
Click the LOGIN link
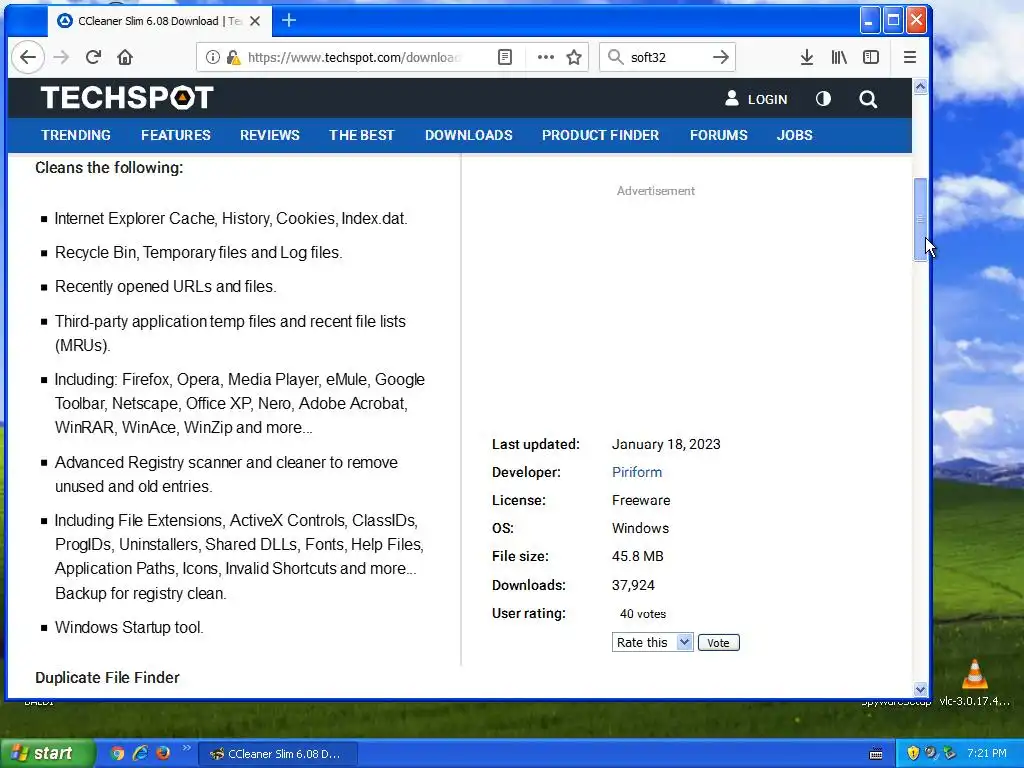(x=767, y=99)
